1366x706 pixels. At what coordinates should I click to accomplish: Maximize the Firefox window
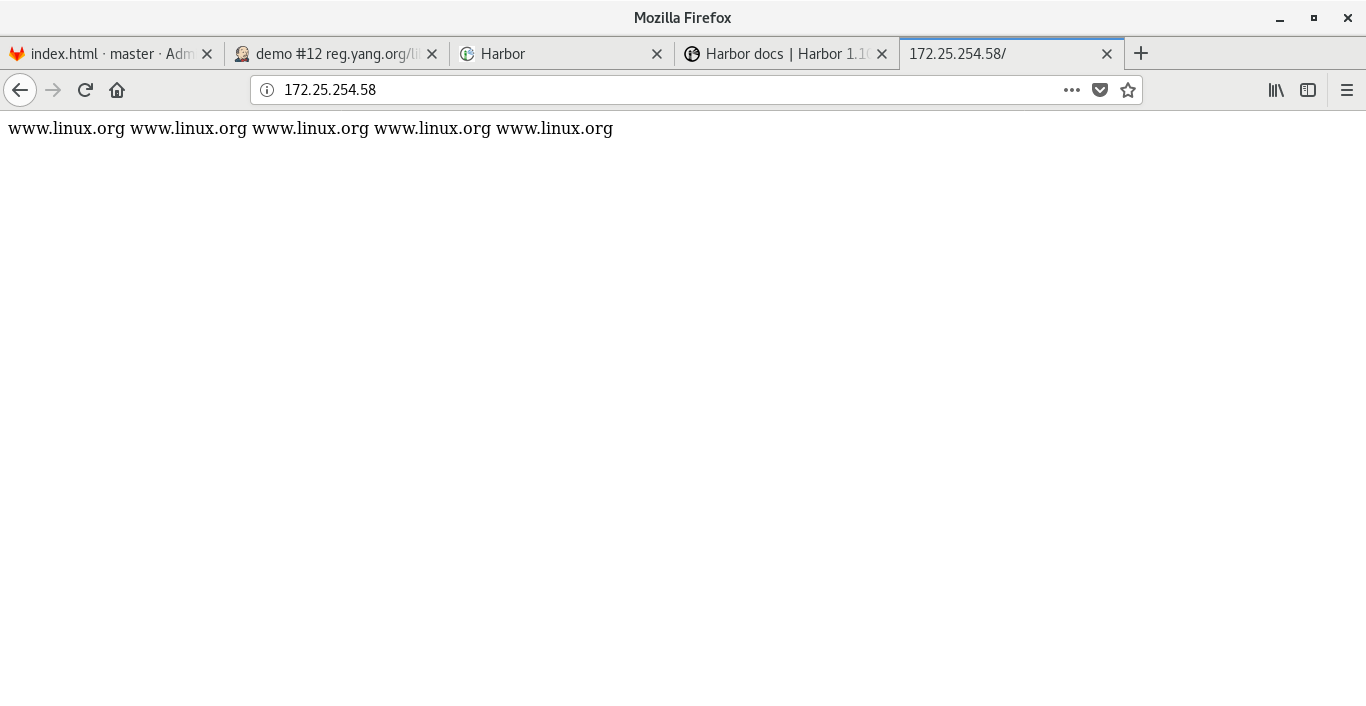click(1314, 18)
